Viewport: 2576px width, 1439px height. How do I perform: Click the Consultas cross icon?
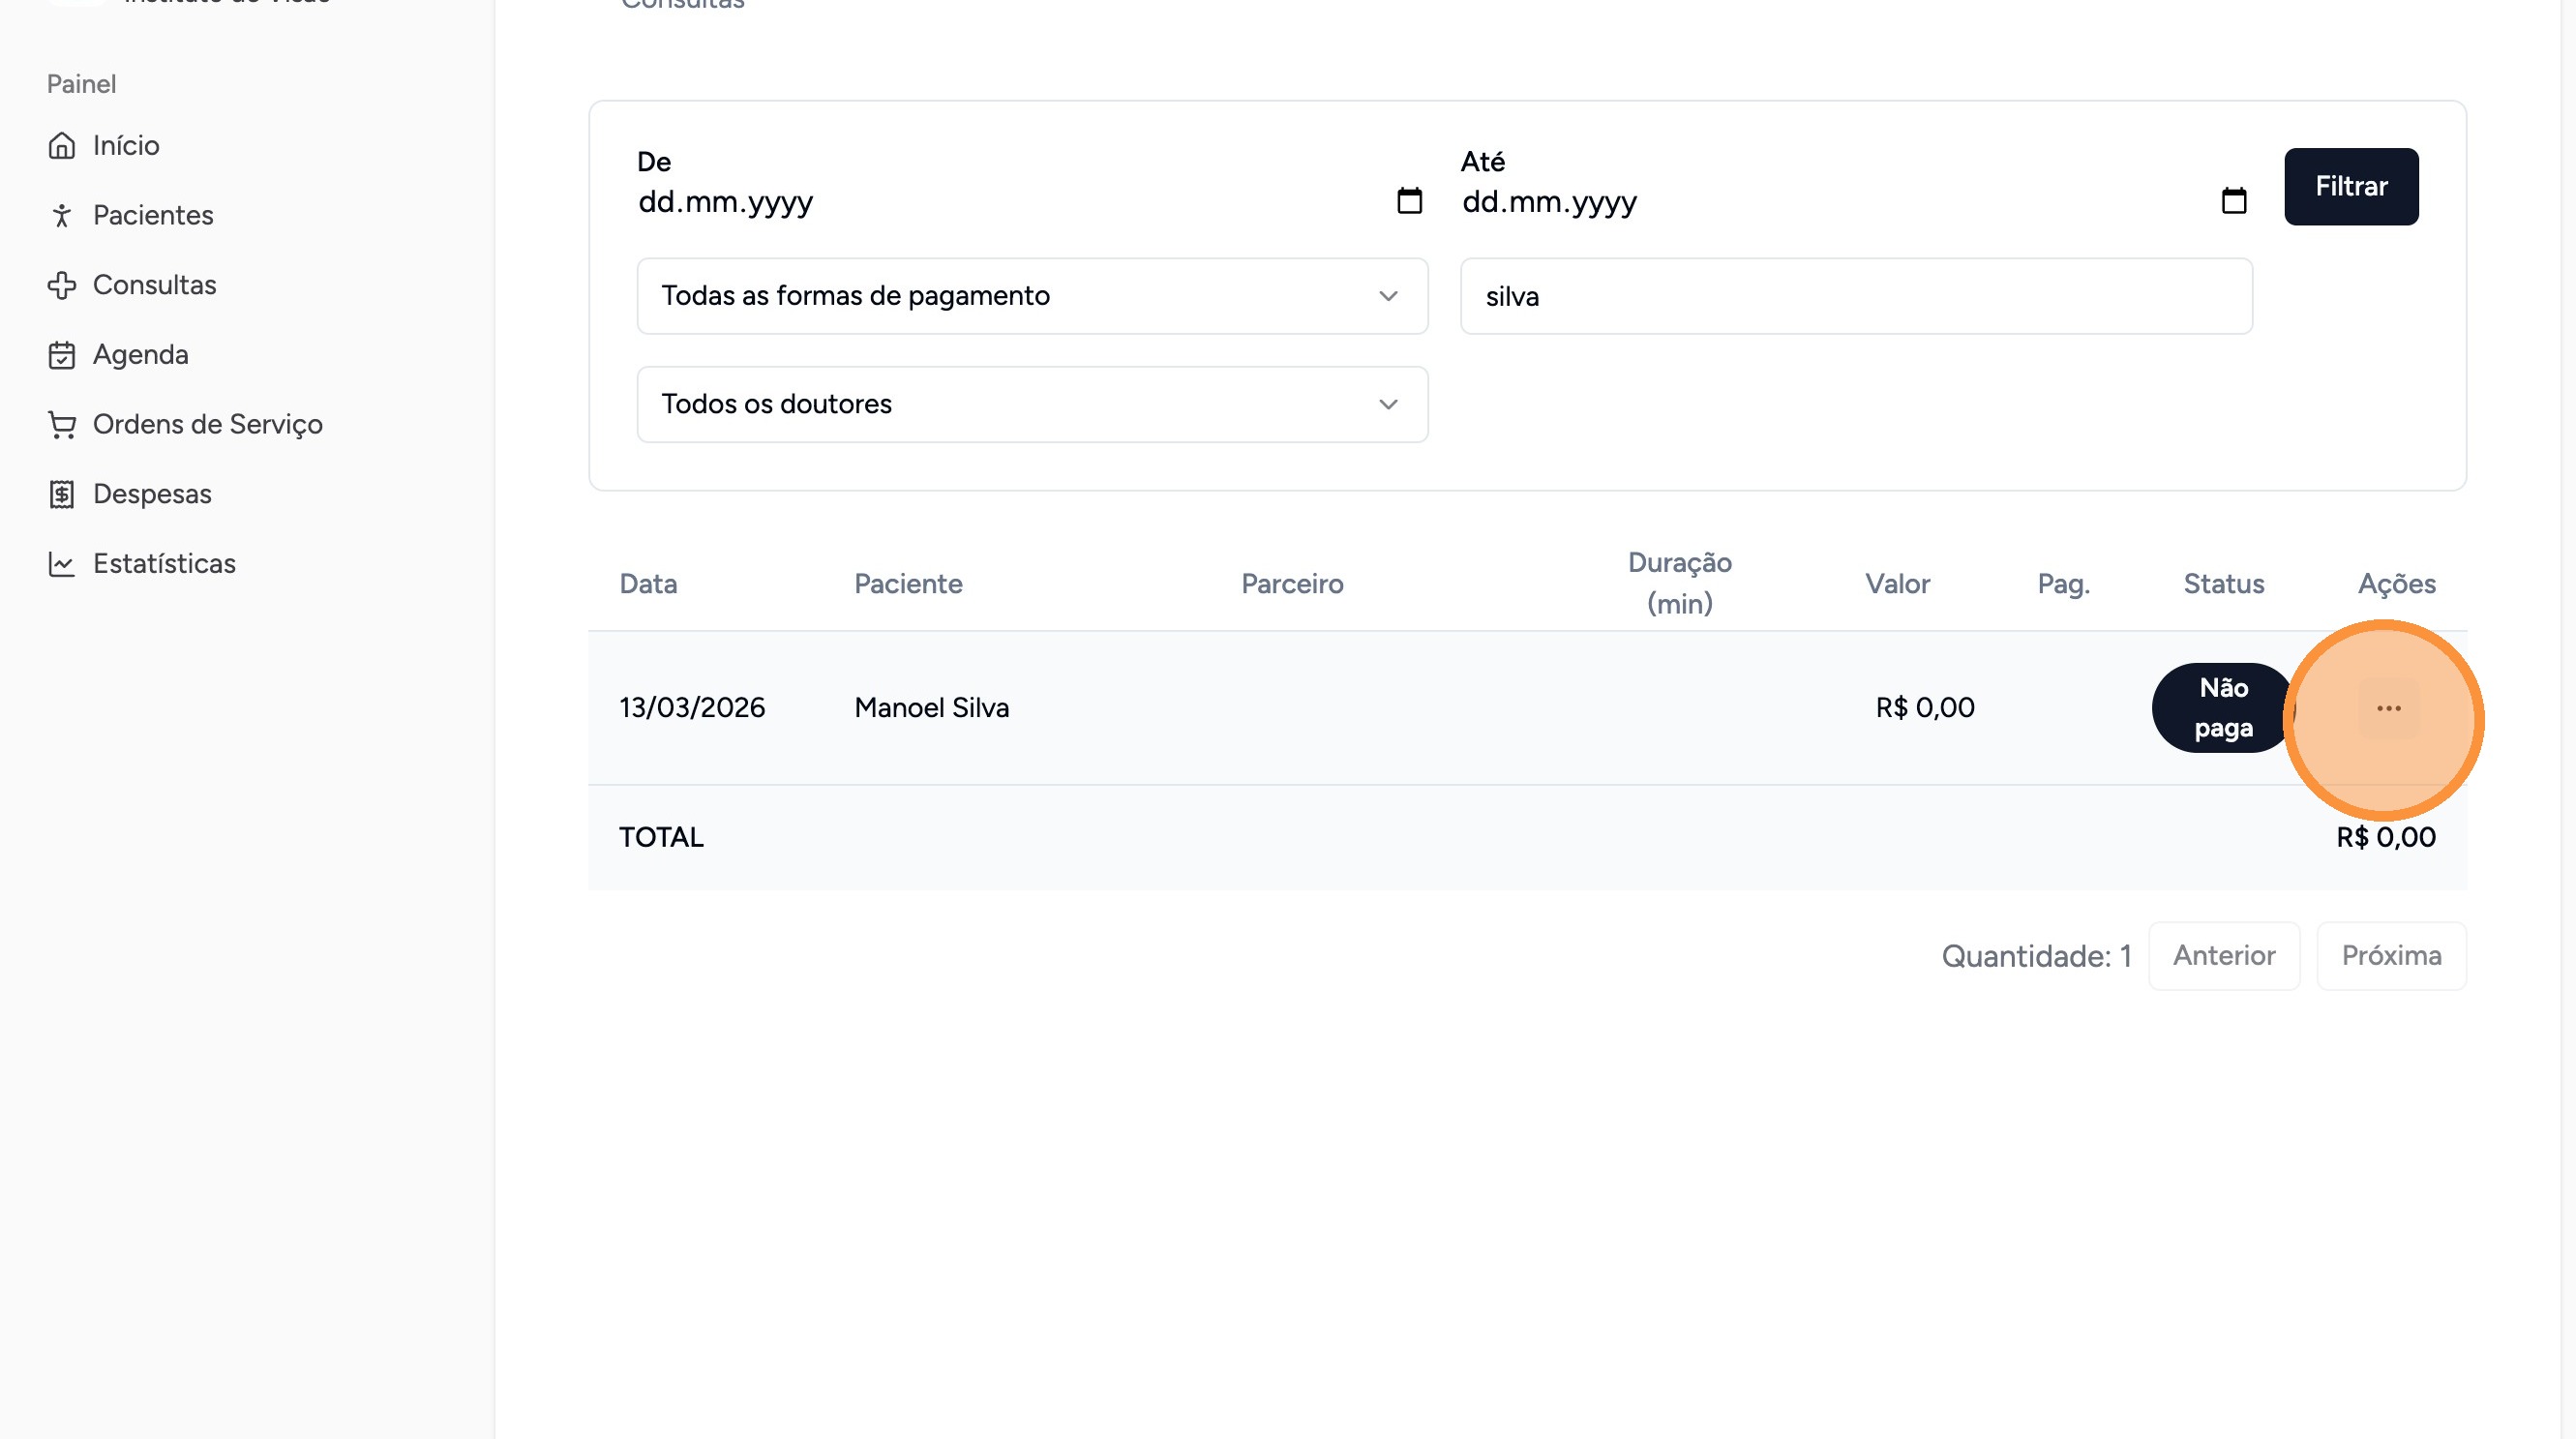point(62,286)
